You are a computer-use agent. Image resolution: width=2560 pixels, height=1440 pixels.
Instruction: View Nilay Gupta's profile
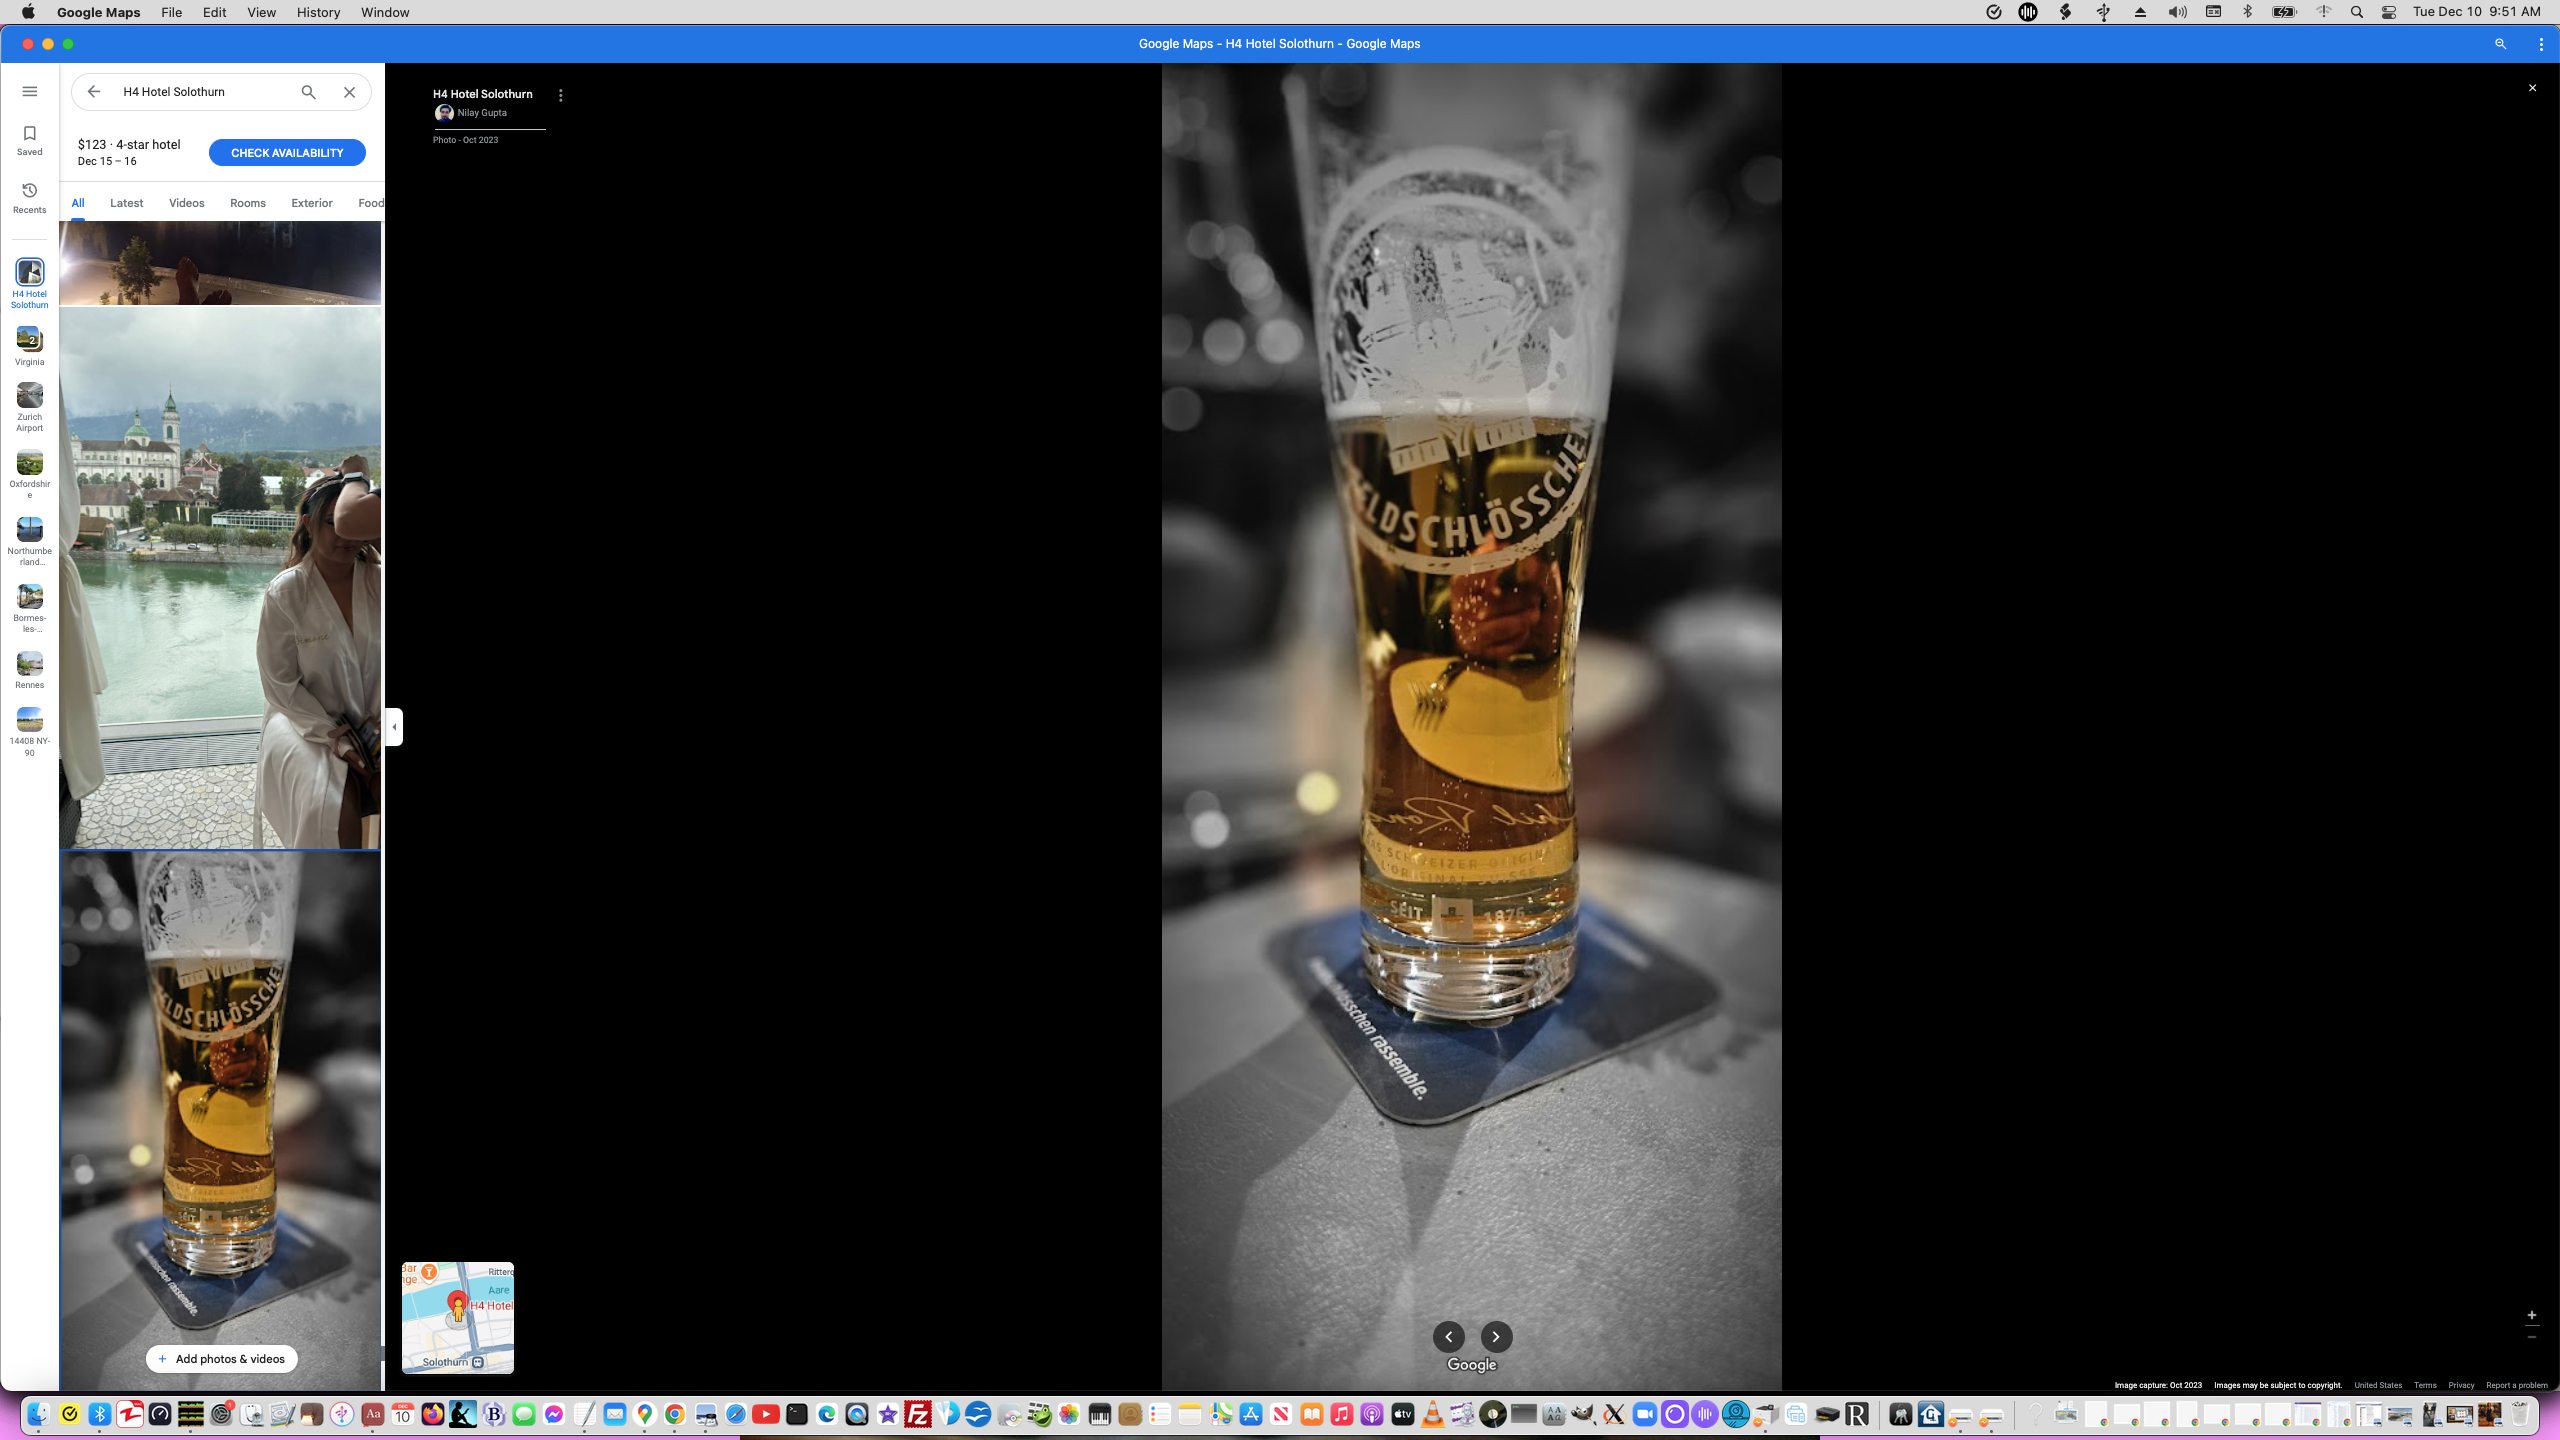pos(480,113)
